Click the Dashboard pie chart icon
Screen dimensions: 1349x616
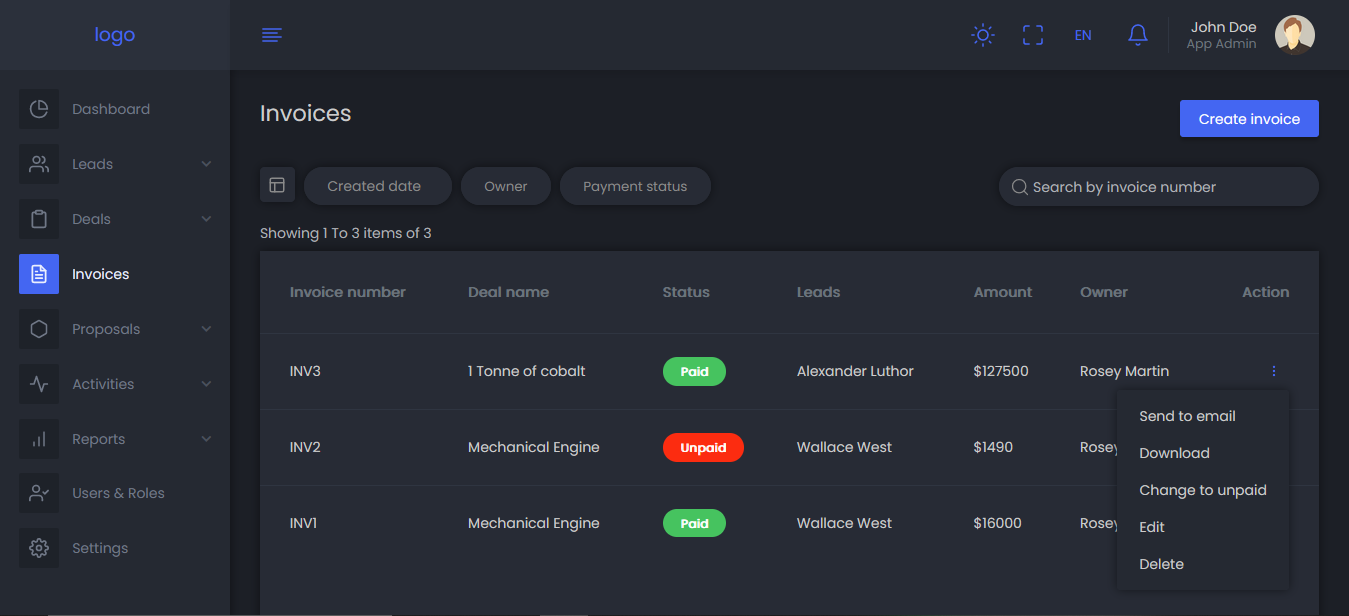click(x=39, y=109)
